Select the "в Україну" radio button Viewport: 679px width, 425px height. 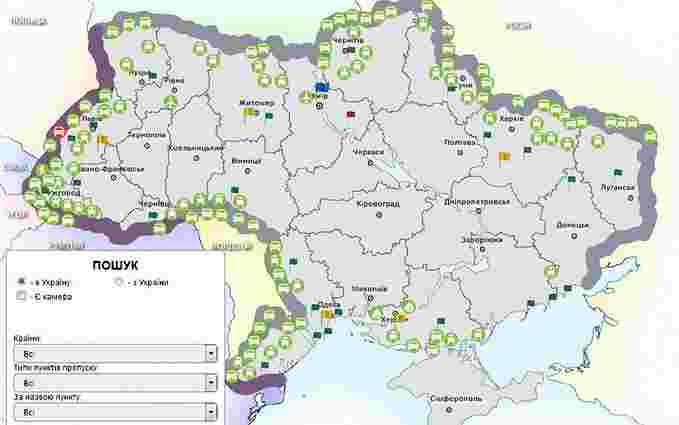[x=22, y=283]
